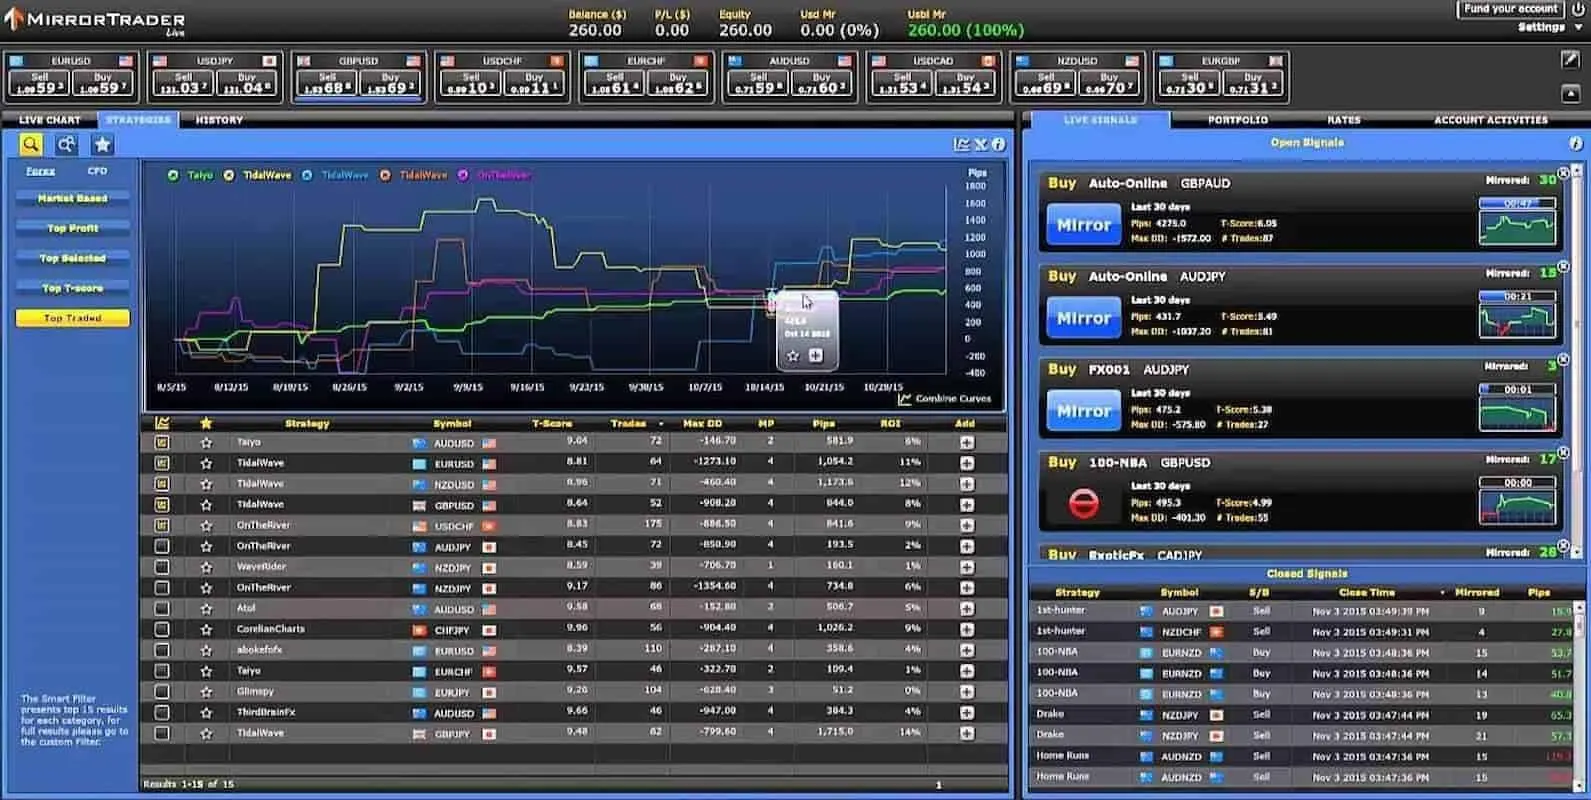Mirror the Auto-Online GBPAUD signal
Viewport: 1591px width, 800px height.
coord(1084,225)
